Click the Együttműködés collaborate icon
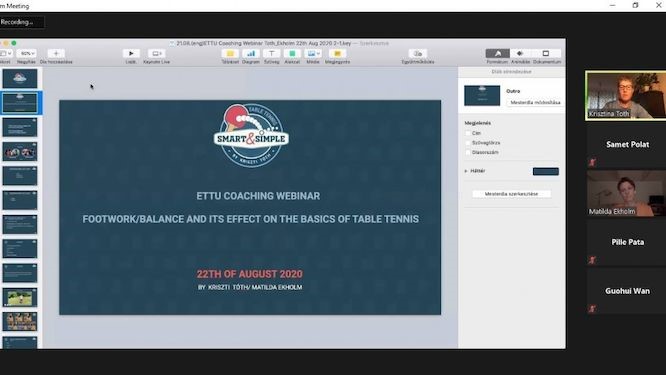 click(x=418, y=54)
